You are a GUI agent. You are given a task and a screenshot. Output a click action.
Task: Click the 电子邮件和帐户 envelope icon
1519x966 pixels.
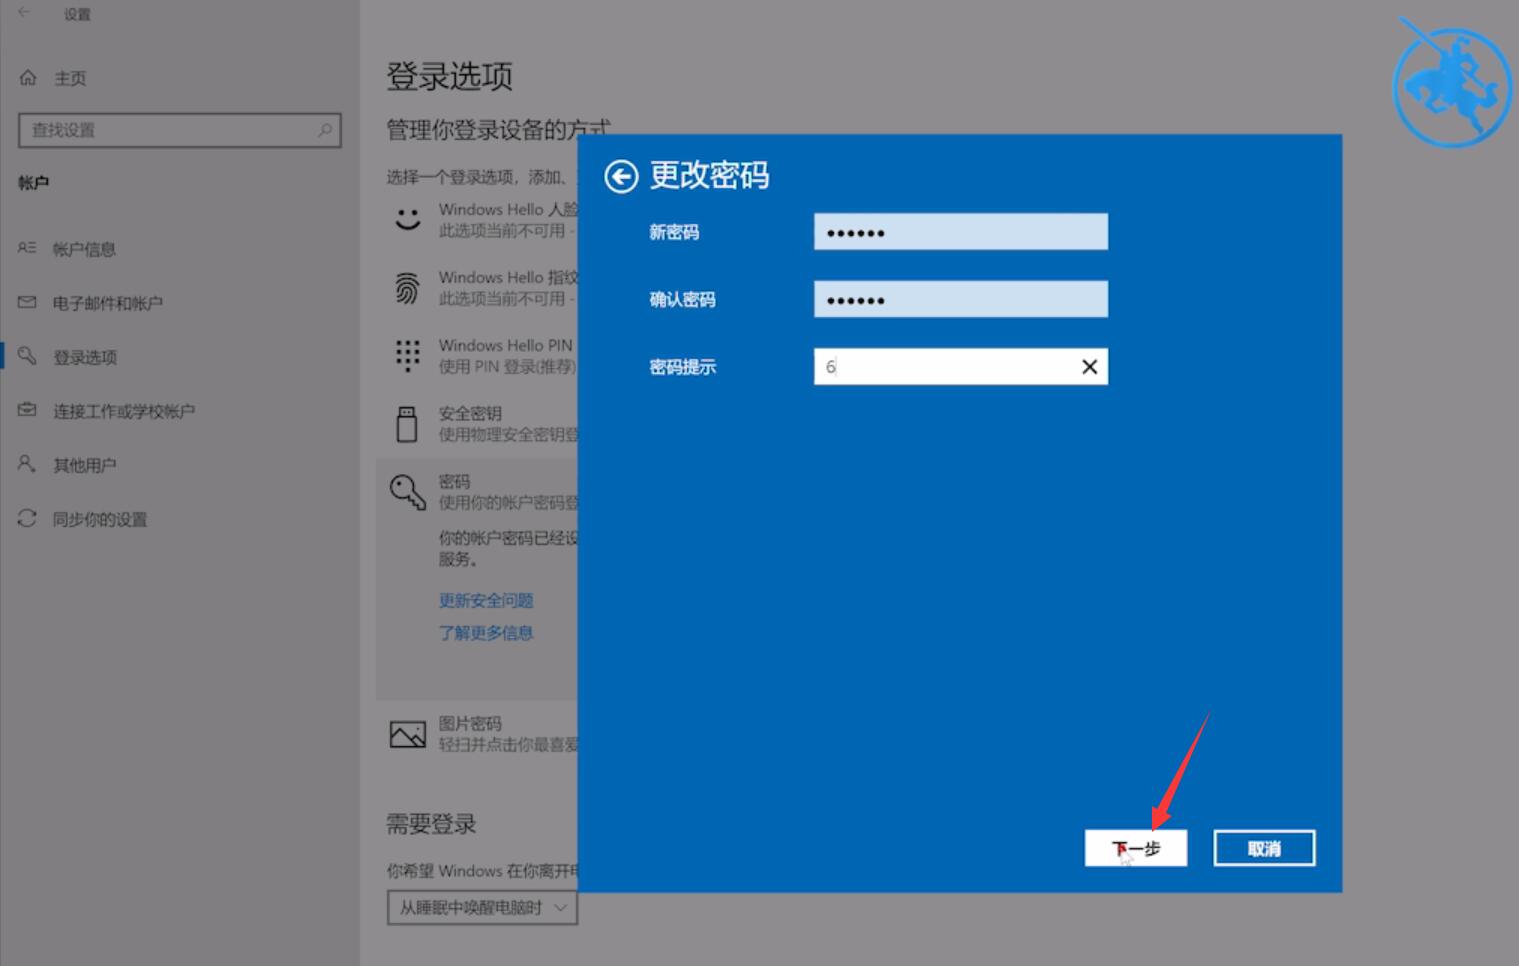(x=27, y=302)
